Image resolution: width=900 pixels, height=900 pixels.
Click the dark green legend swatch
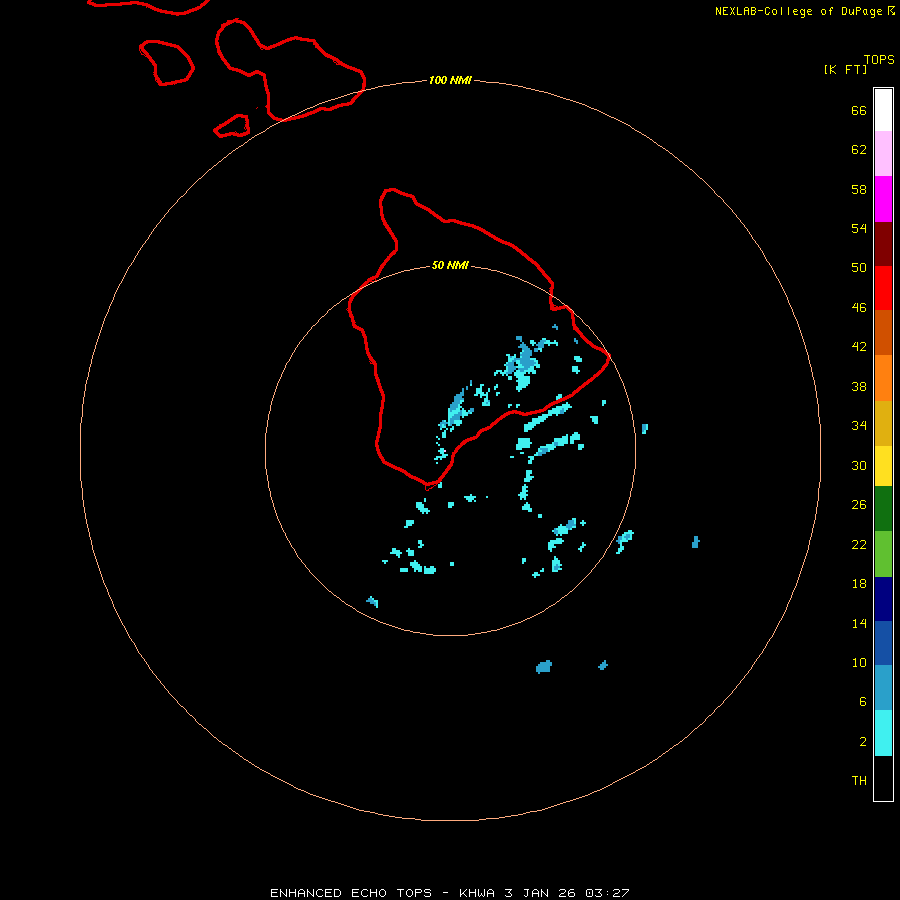coord(883,509)
